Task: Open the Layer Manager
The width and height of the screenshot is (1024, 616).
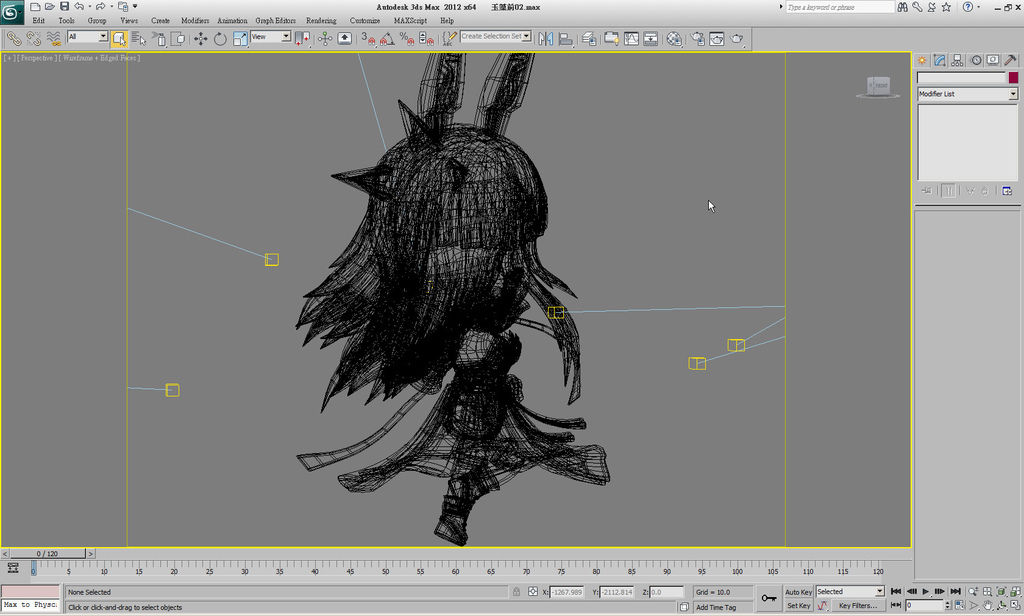Action: click(588, 39)
